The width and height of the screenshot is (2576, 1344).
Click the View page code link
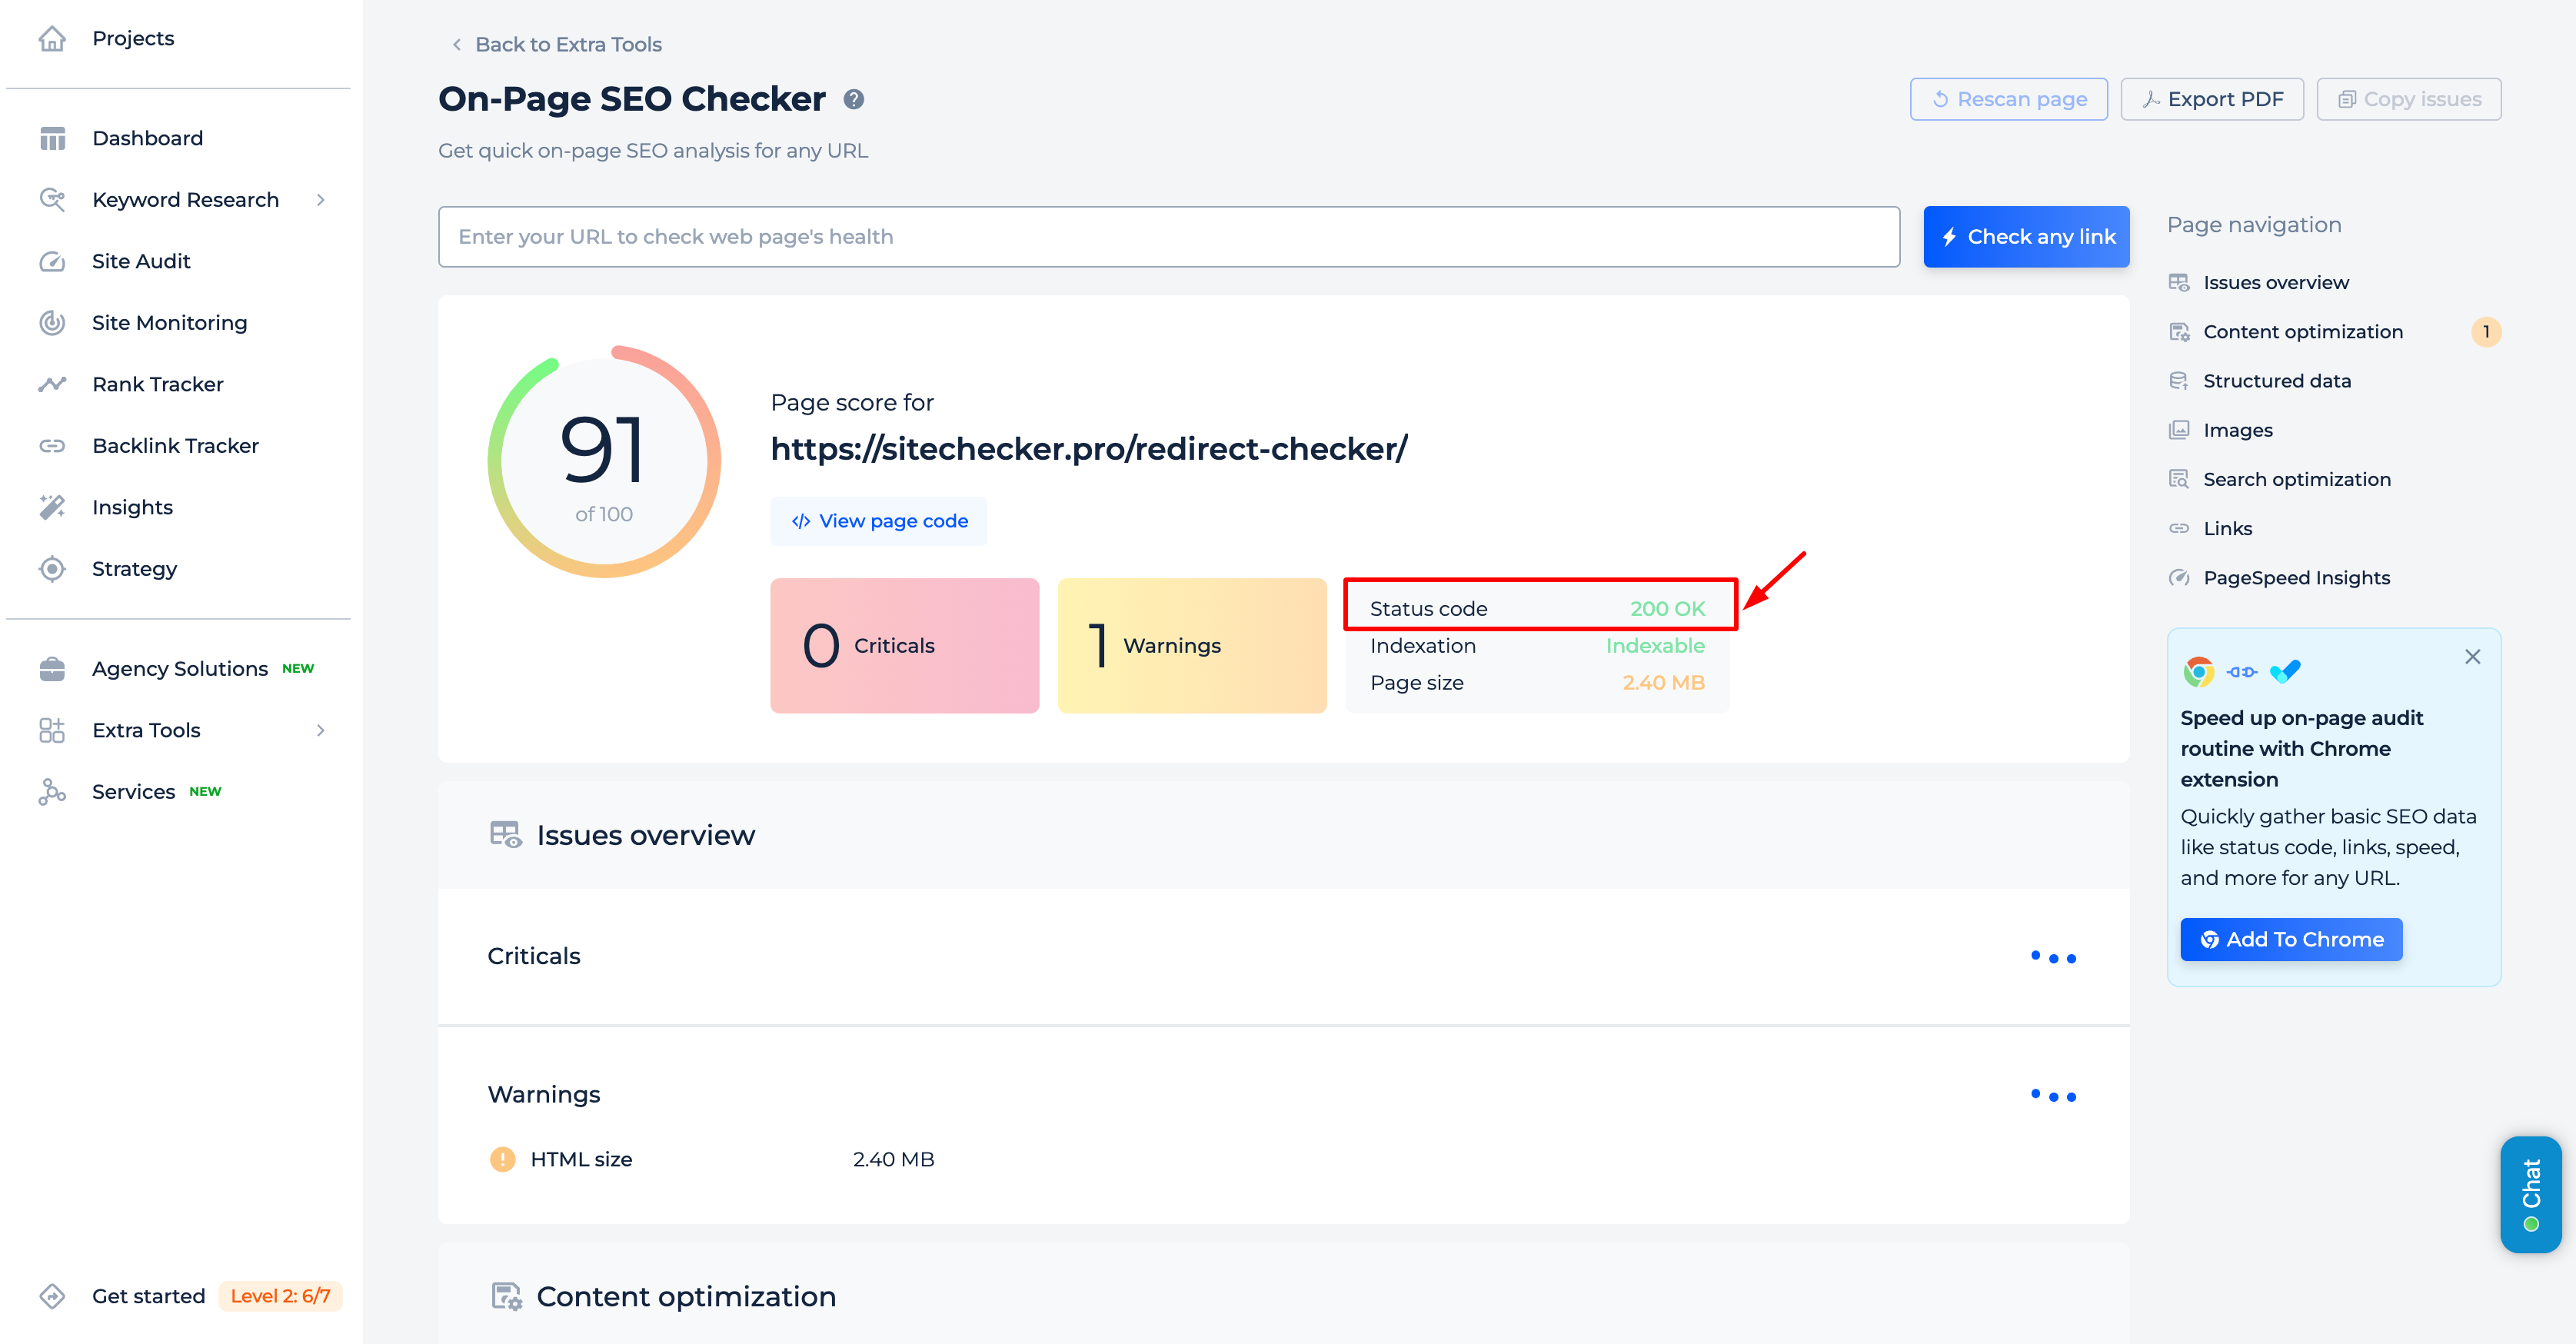880,520
